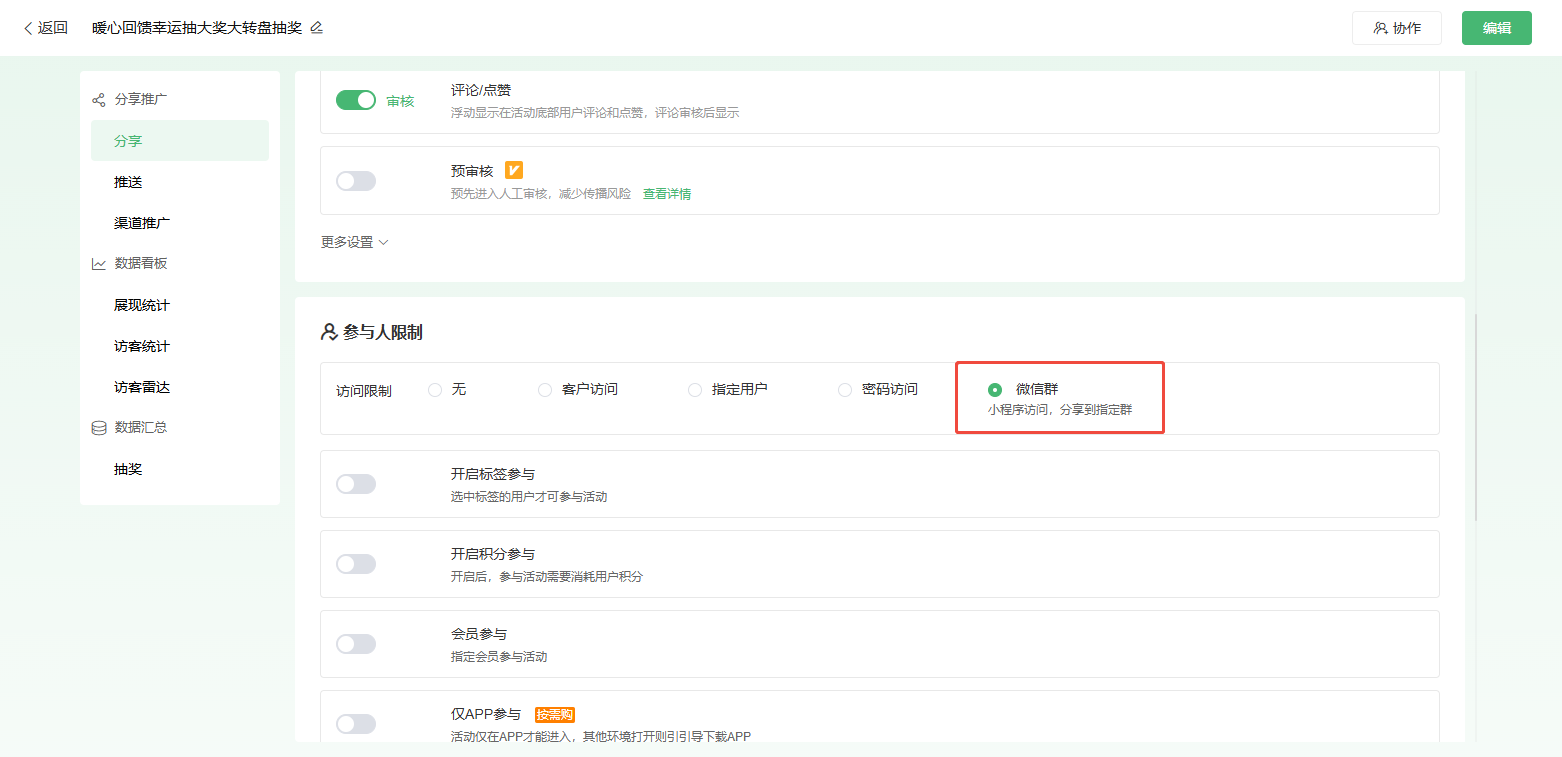
Task: Click the 数据汇总 section header
Action: pos(141,428)
